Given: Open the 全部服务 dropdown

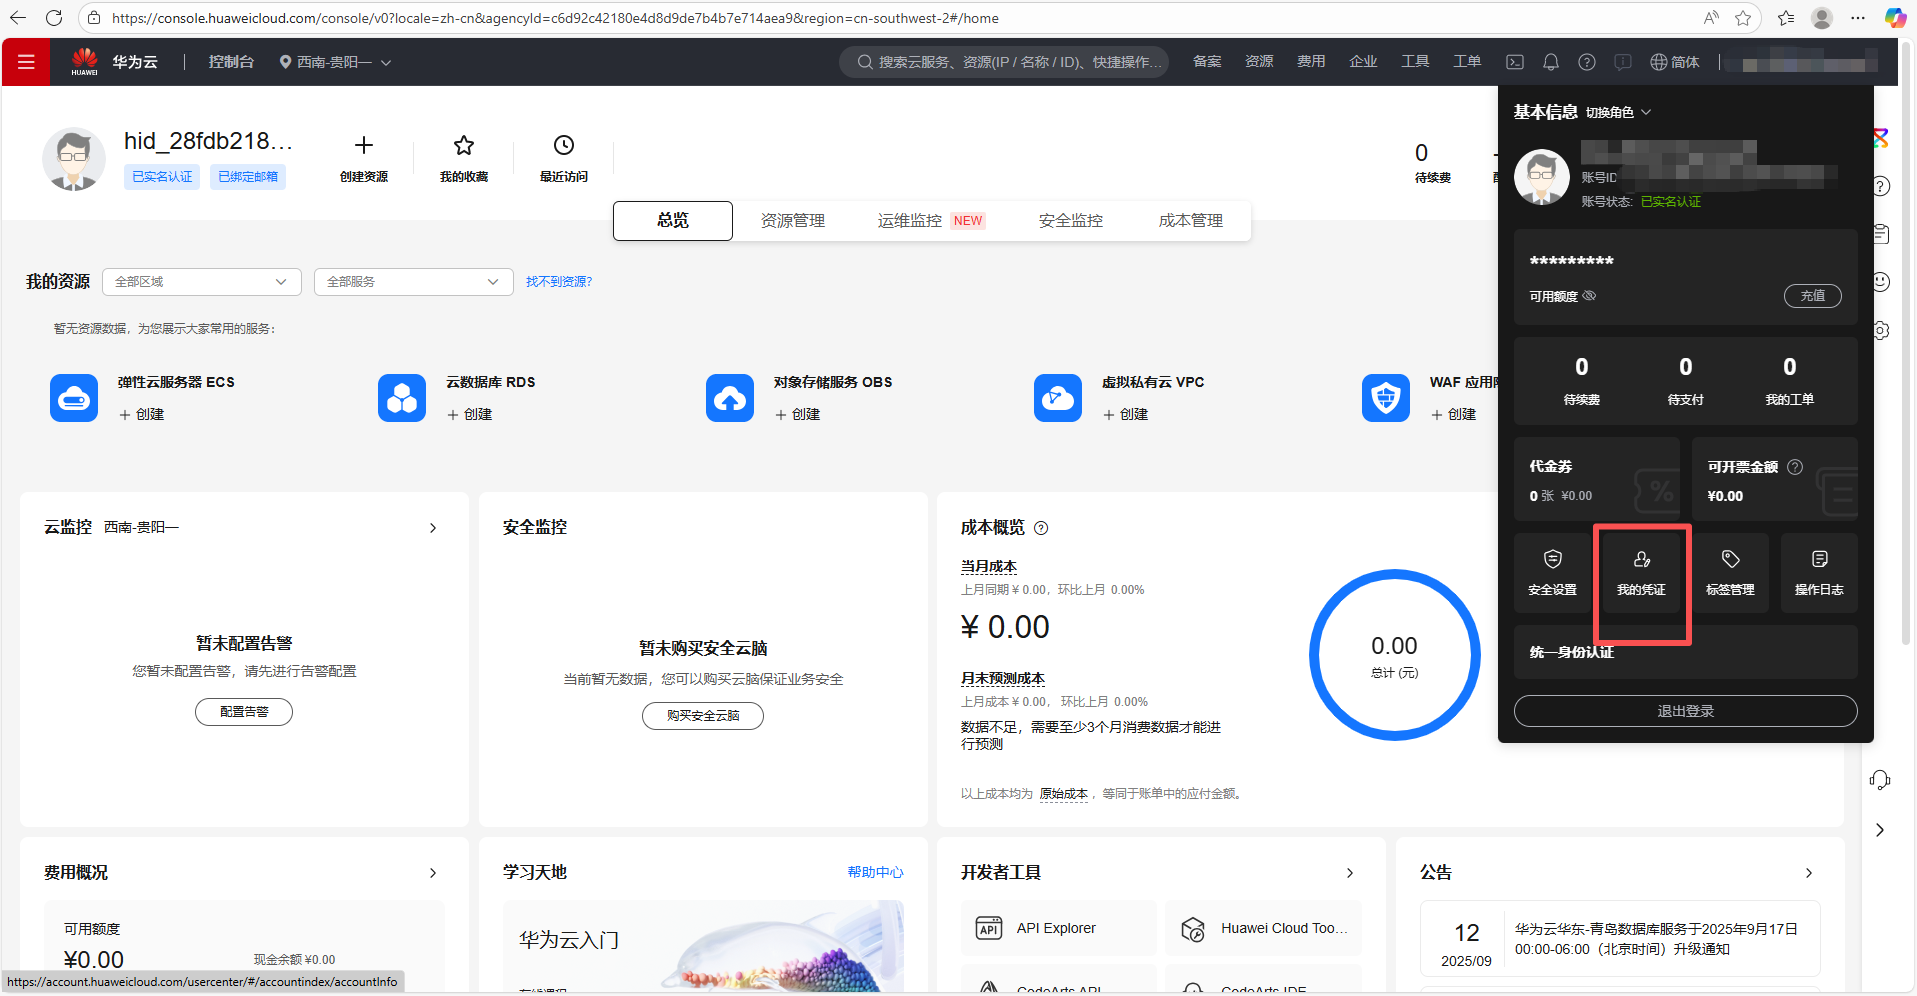Looking at the screenshot, I should click(414, 282).
